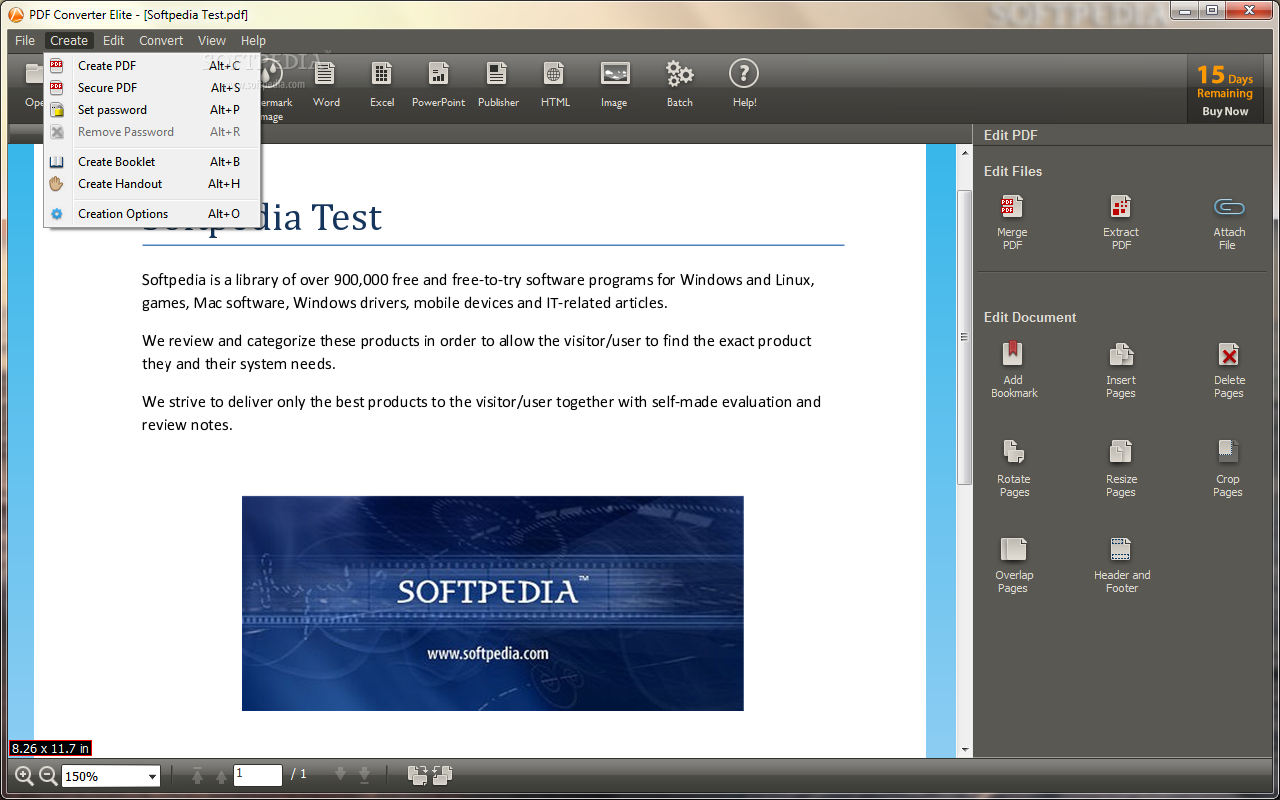Viewport: 1280px width, 800px height.
Task: Open Creation Options from the menu
Action: pyautogui.click(x=152, y=214)
